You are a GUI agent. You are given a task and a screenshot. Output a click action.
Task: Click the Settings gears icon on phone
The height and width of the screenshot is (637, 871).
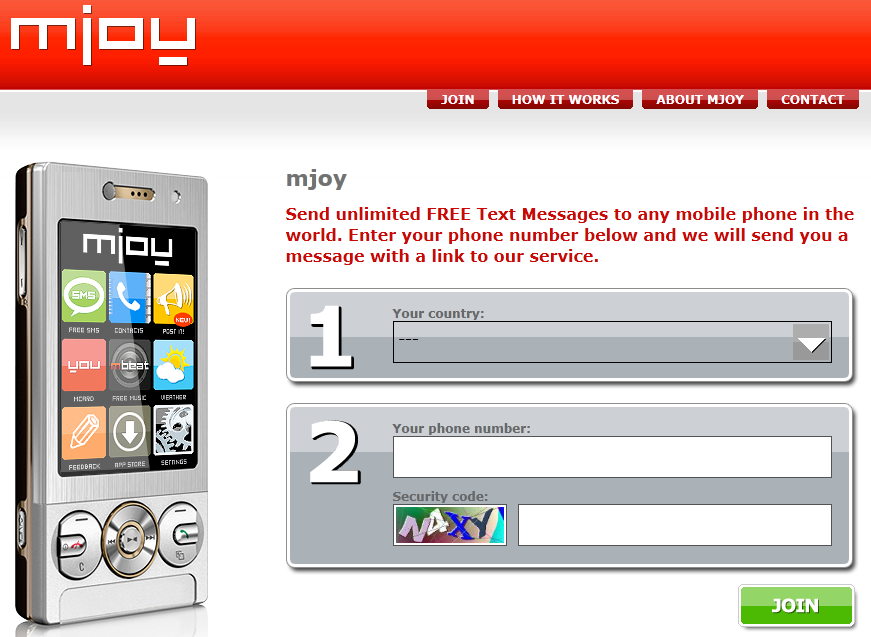click(x=173, y=430)
